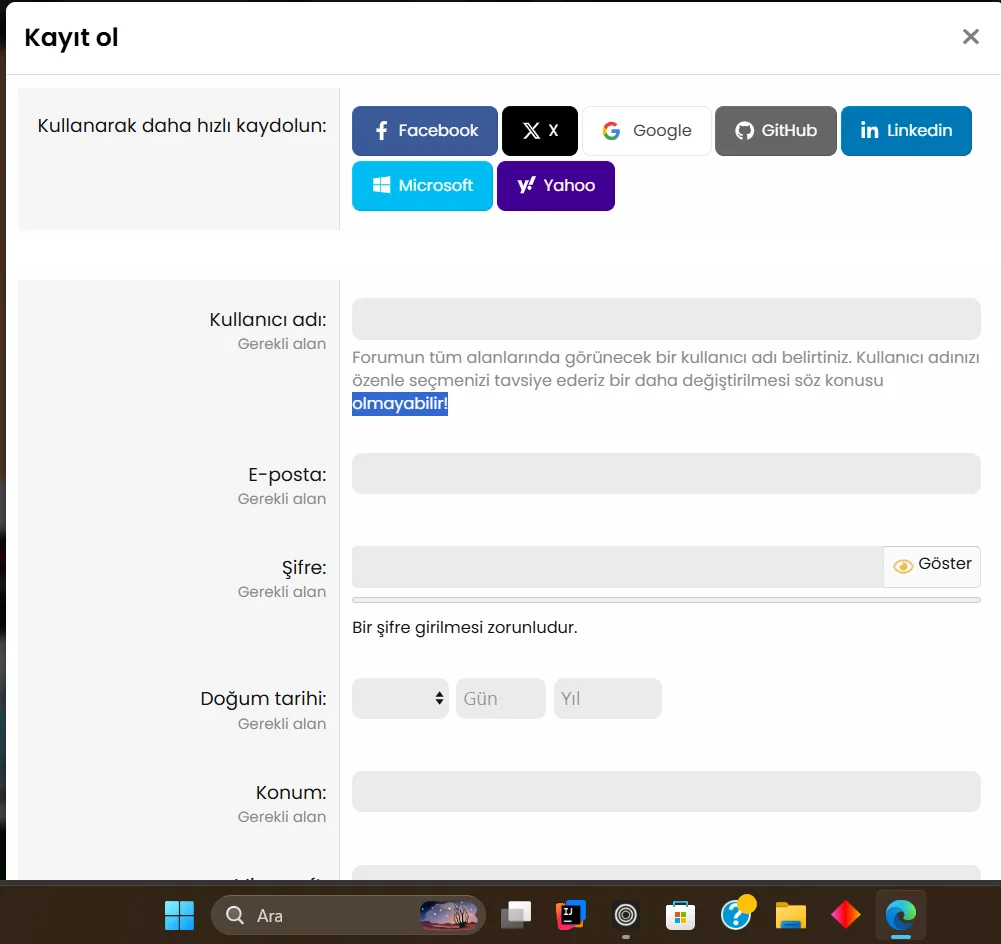Sign up using the Facebook button
Image resolution: width=1001 pixels, height=944 pixels.
tap(425, 131)
